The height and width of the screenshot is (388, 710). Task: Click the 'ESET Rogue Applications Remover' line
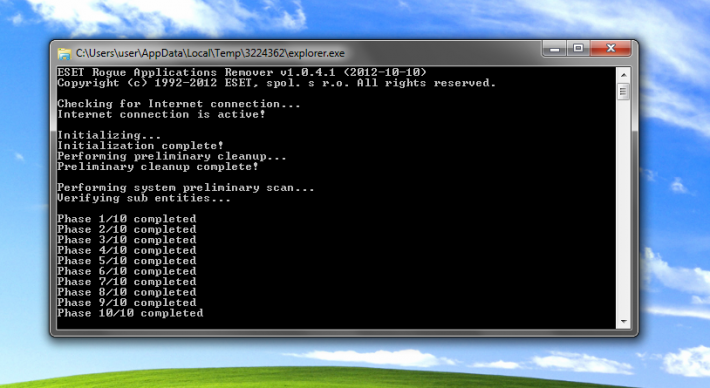[242, 72]
